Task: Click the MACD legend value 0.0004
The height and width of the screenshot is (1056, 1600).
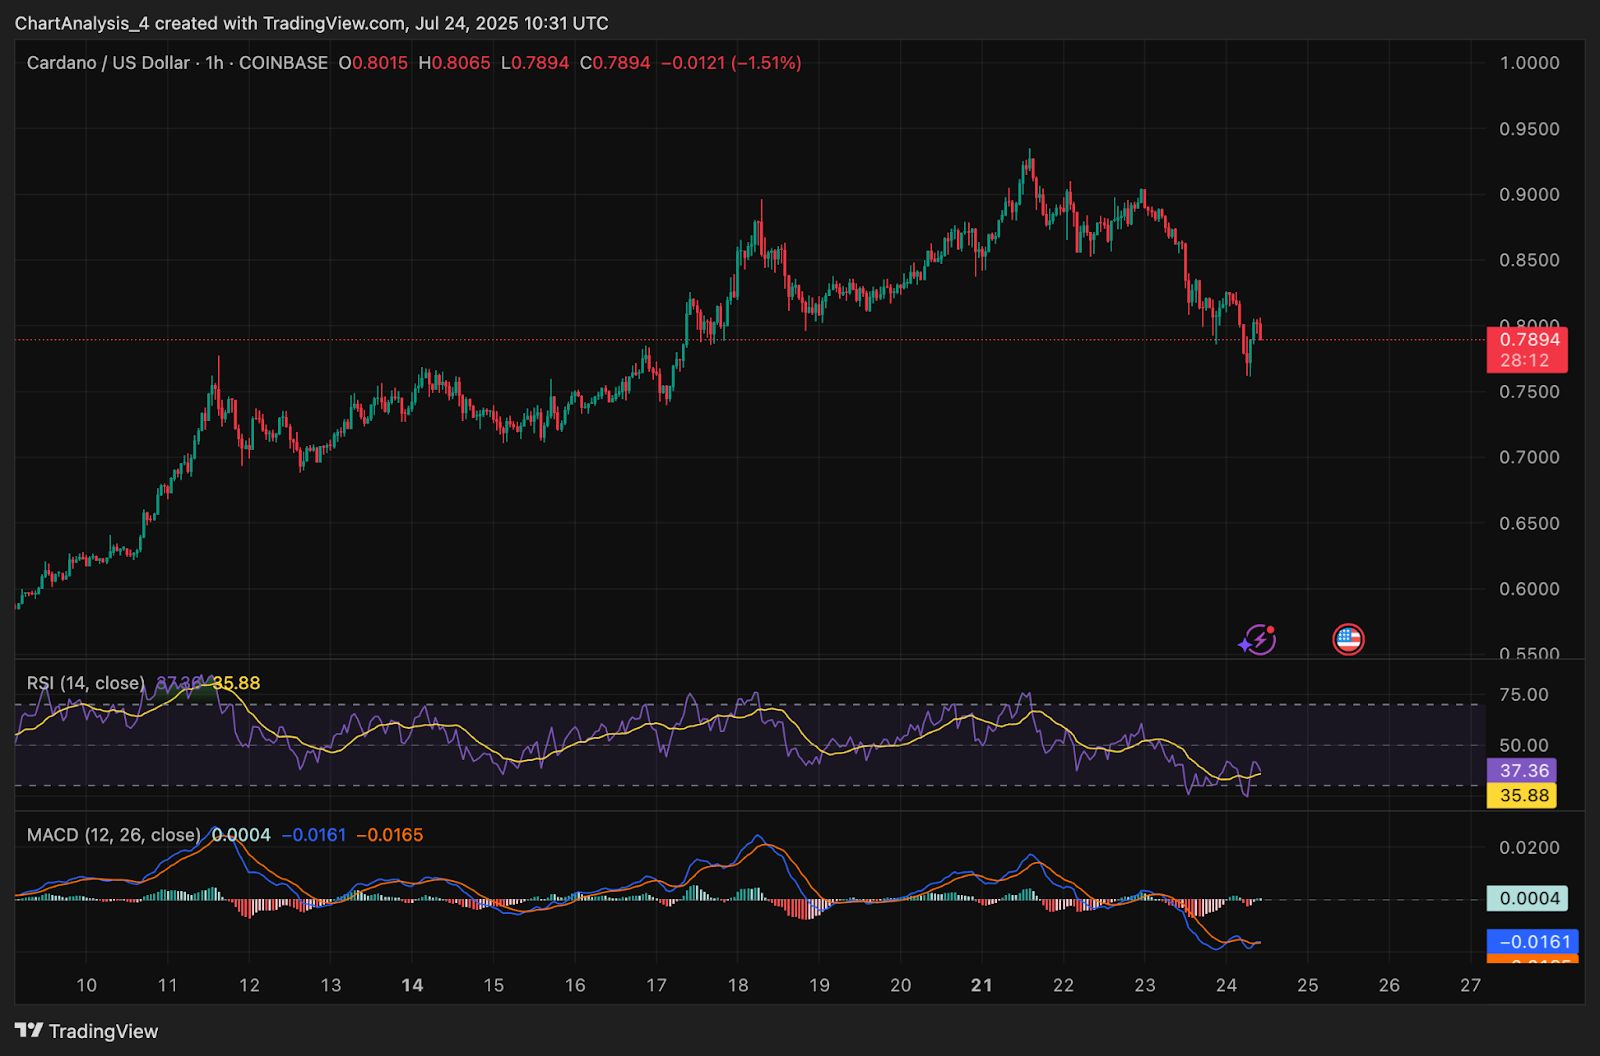Action: [x=241, y=835]
